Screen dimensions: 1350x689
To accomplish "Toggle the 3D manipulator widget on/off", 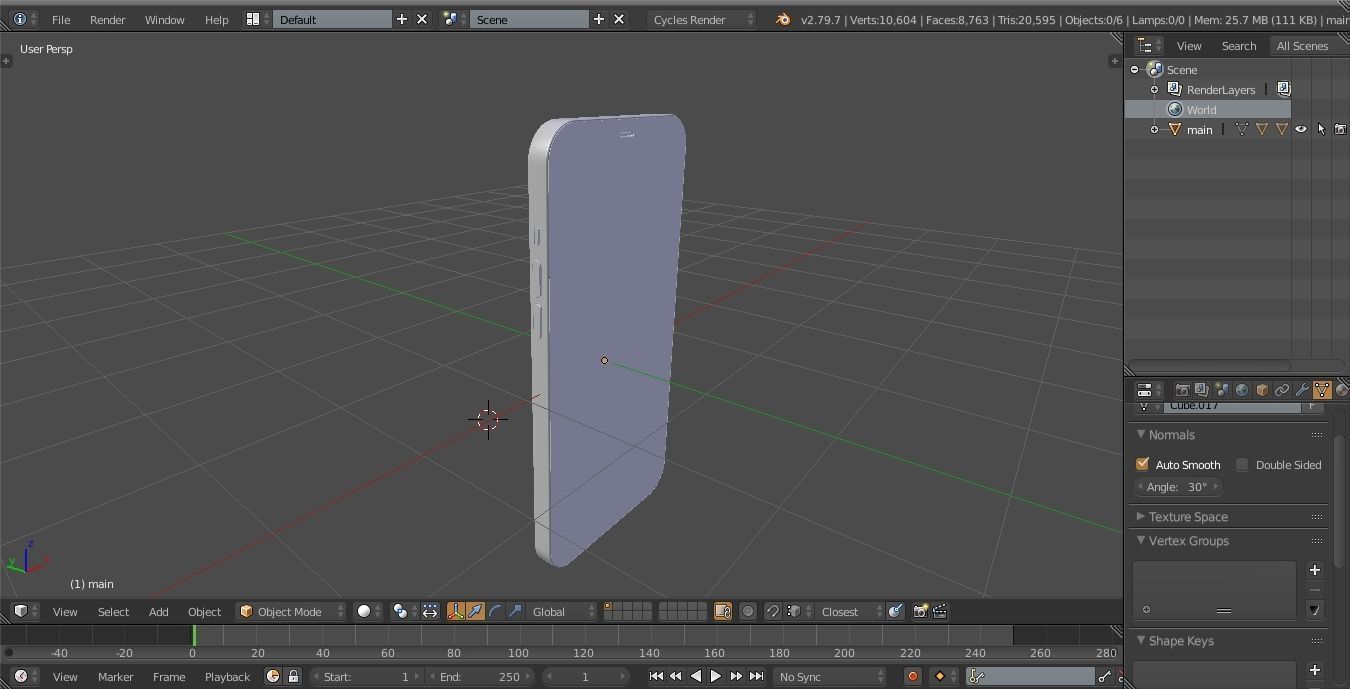I will click(456, 611).
